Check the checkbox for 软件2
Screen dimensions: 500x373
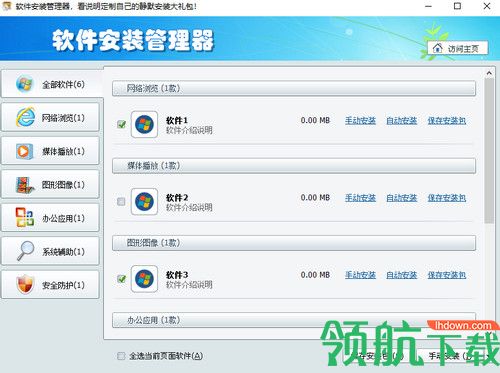121,202
